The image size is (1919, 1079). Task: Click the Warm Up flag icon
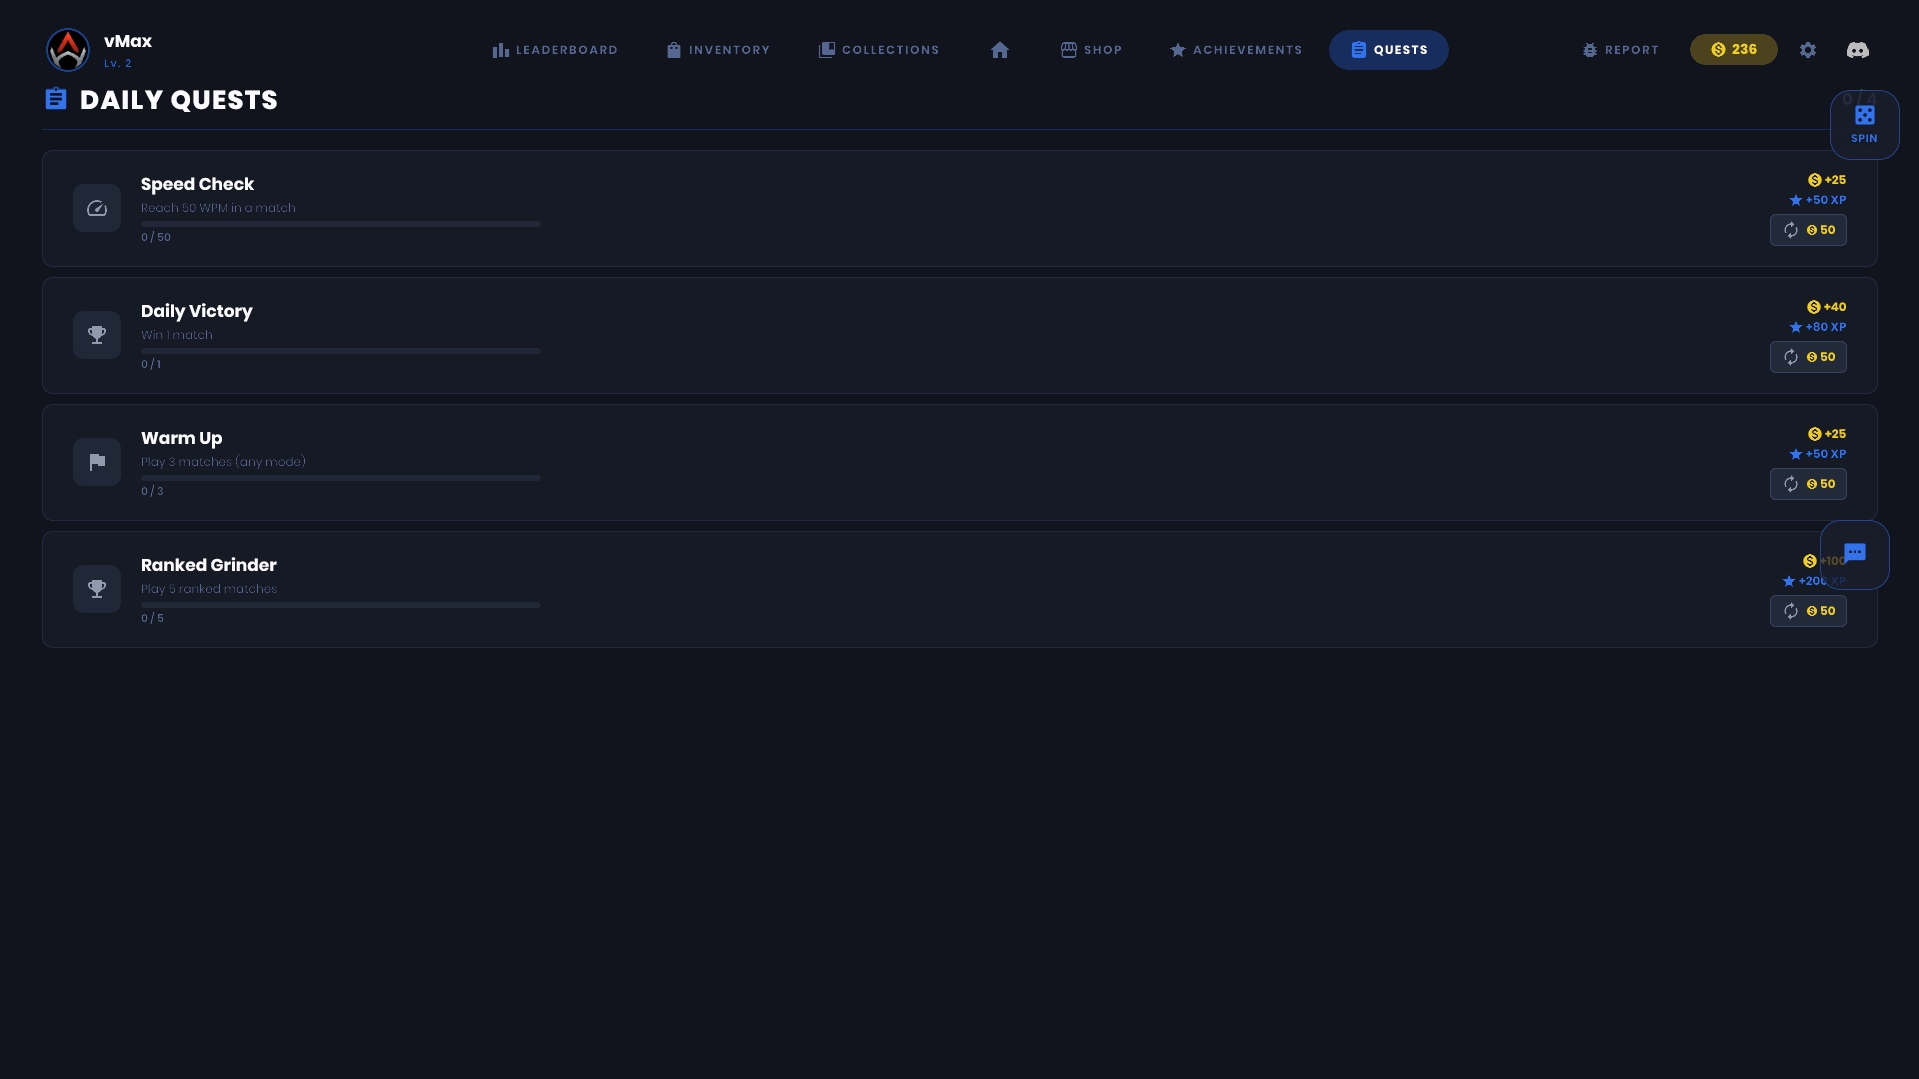97,462
